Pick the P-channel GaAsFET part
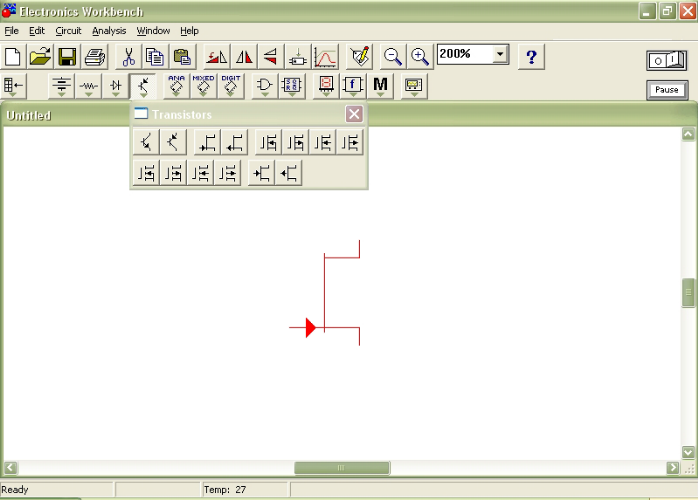Image resolution: width=698 pixels, height=500 pixels. pos(288,173)
